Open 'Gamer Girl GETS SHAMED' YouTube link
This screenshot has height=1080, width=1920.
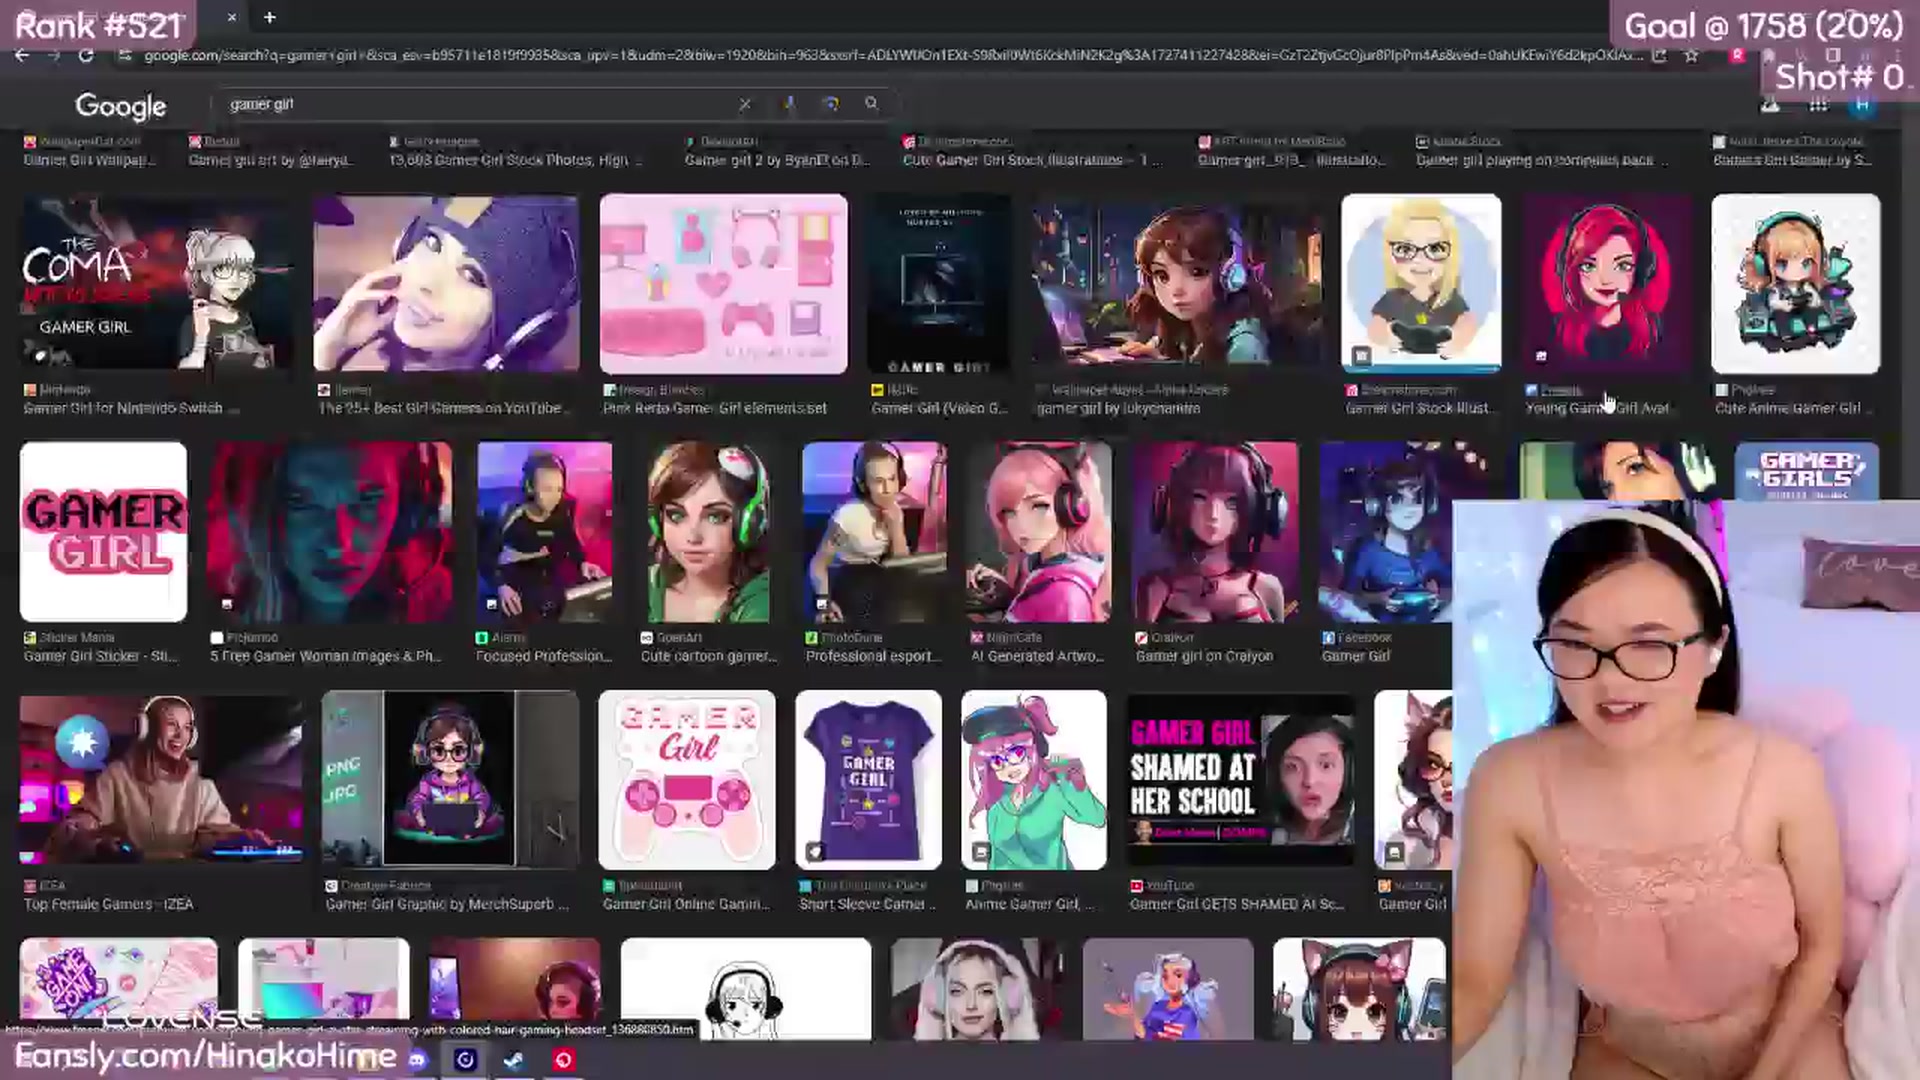click(1237, 904)
